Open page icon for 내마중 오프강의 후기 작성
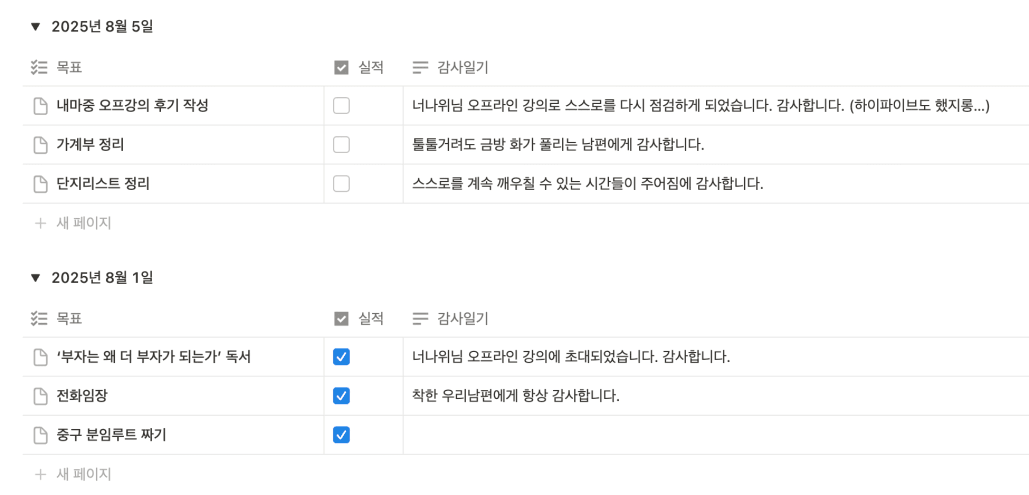The width and height of the screenshot is (1029, 495). click(41, 105)
